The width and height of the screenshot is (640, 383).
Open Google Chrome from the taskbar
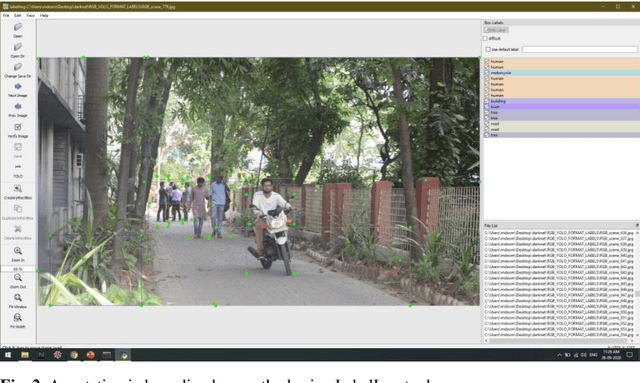[74, 355]
